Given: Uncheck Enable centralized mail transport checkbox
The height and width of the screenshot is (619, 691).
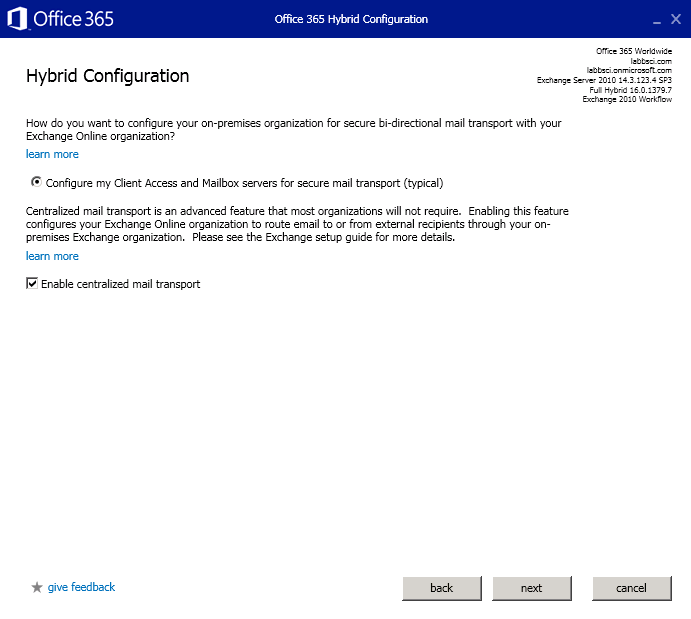Looking at the screenshot, I should [x=32, y=284].
